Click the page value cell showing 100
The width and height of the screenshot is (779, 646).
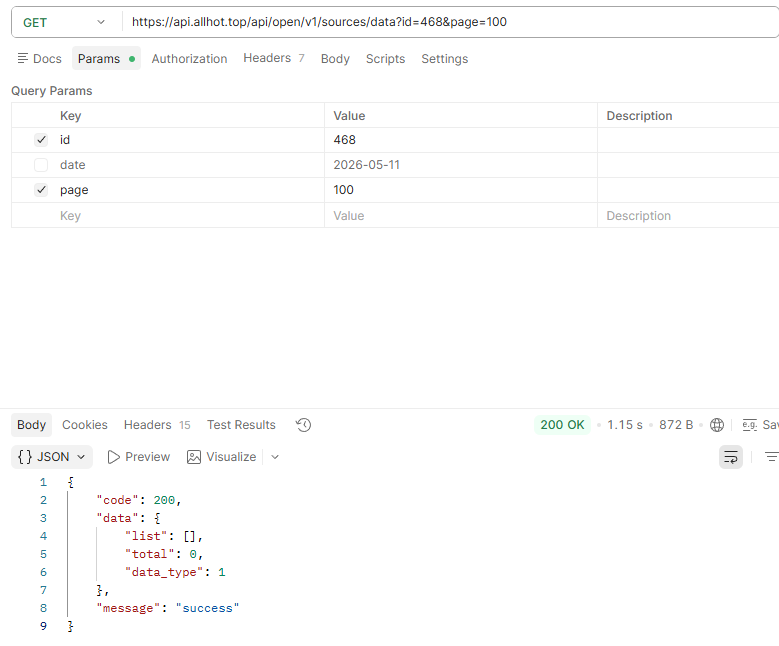(461, 190)
